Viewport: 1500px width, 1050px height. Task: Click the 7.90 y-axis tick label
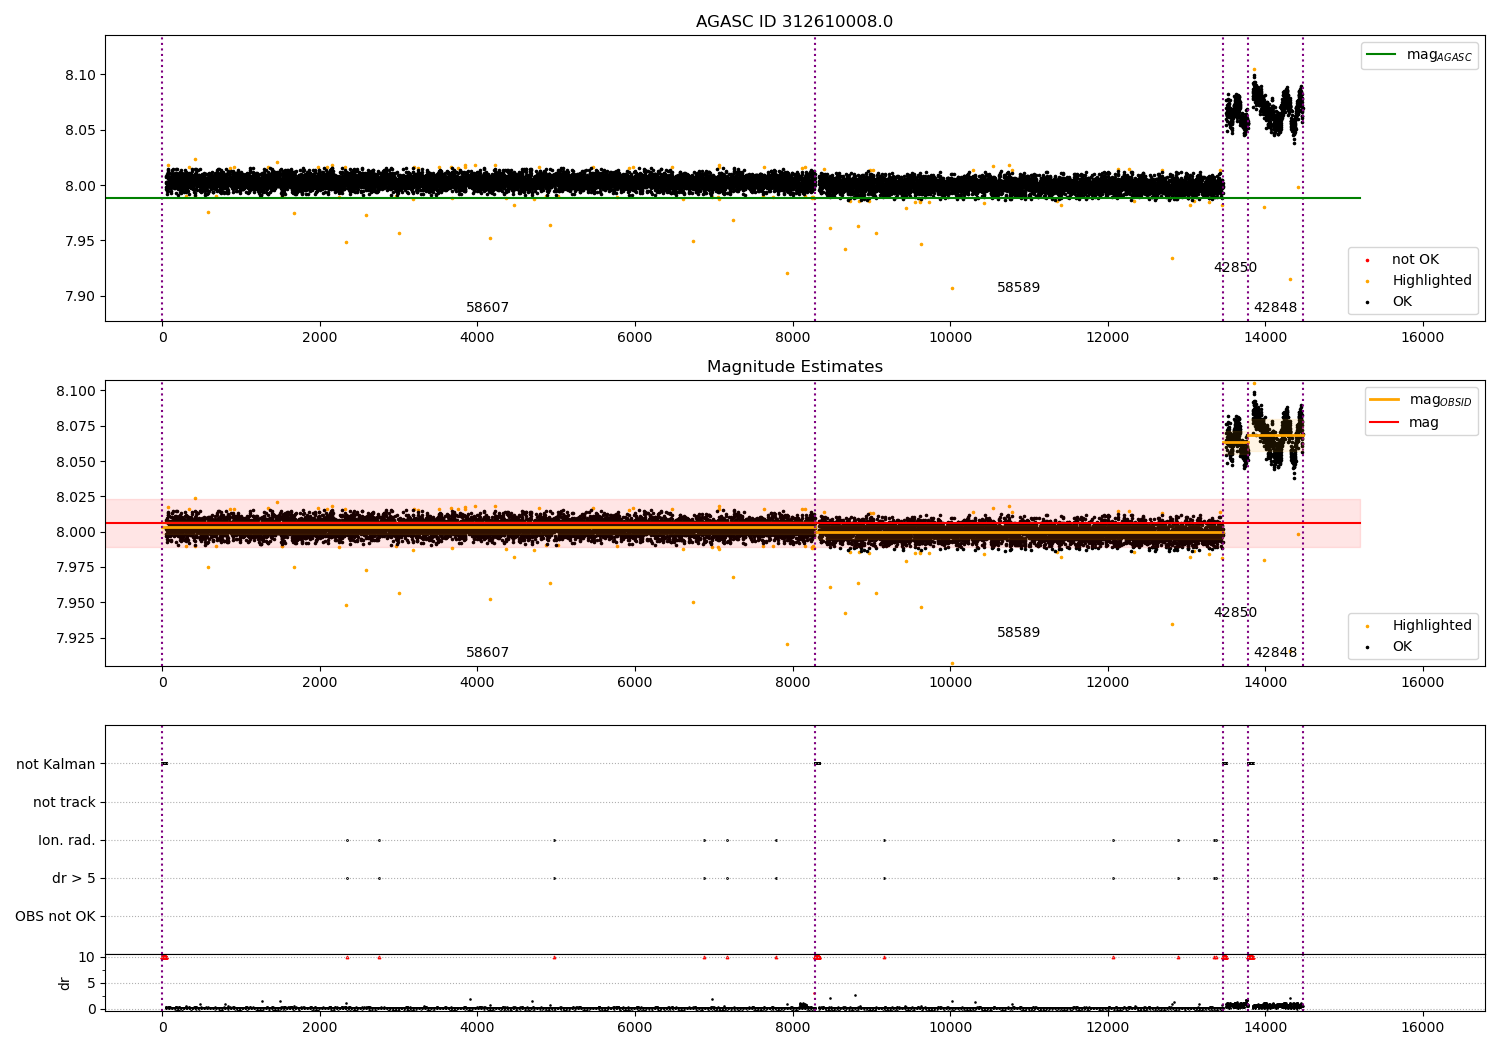(80, 296)
